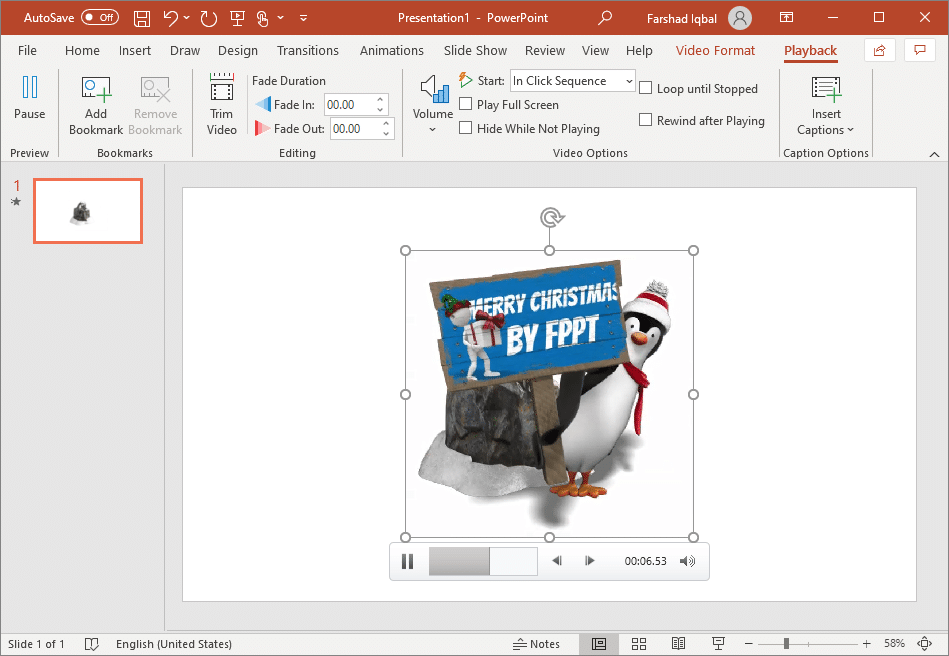Check Hide While Not Playing

click(466, 128)
